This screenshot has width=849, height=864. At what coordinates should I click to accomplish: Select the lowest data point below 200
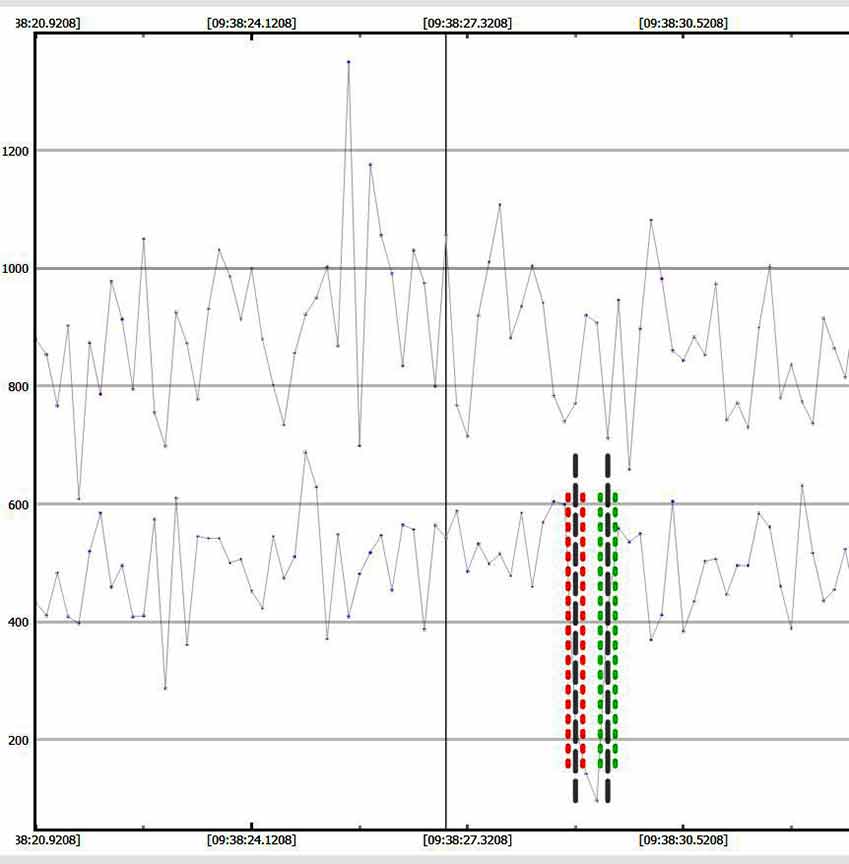[x=597, y=801]
